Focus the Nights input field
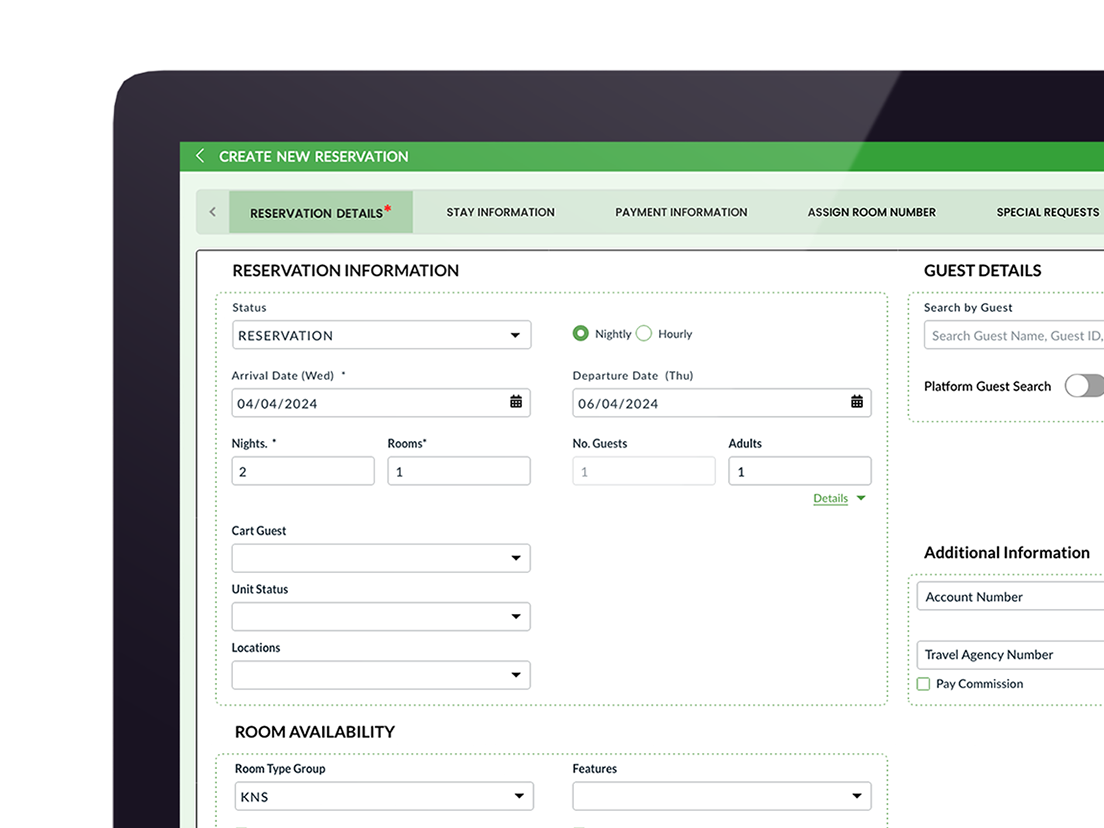 [303, 471]
